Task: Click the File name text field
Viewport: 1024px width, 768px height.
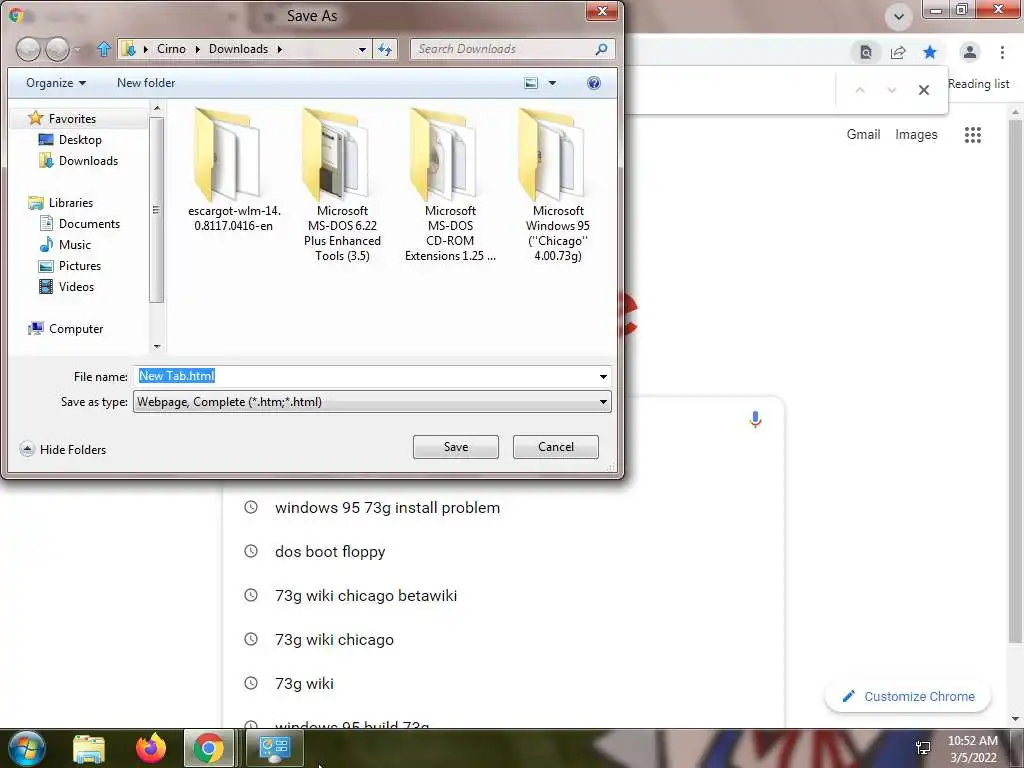Action: pos(364,376)
